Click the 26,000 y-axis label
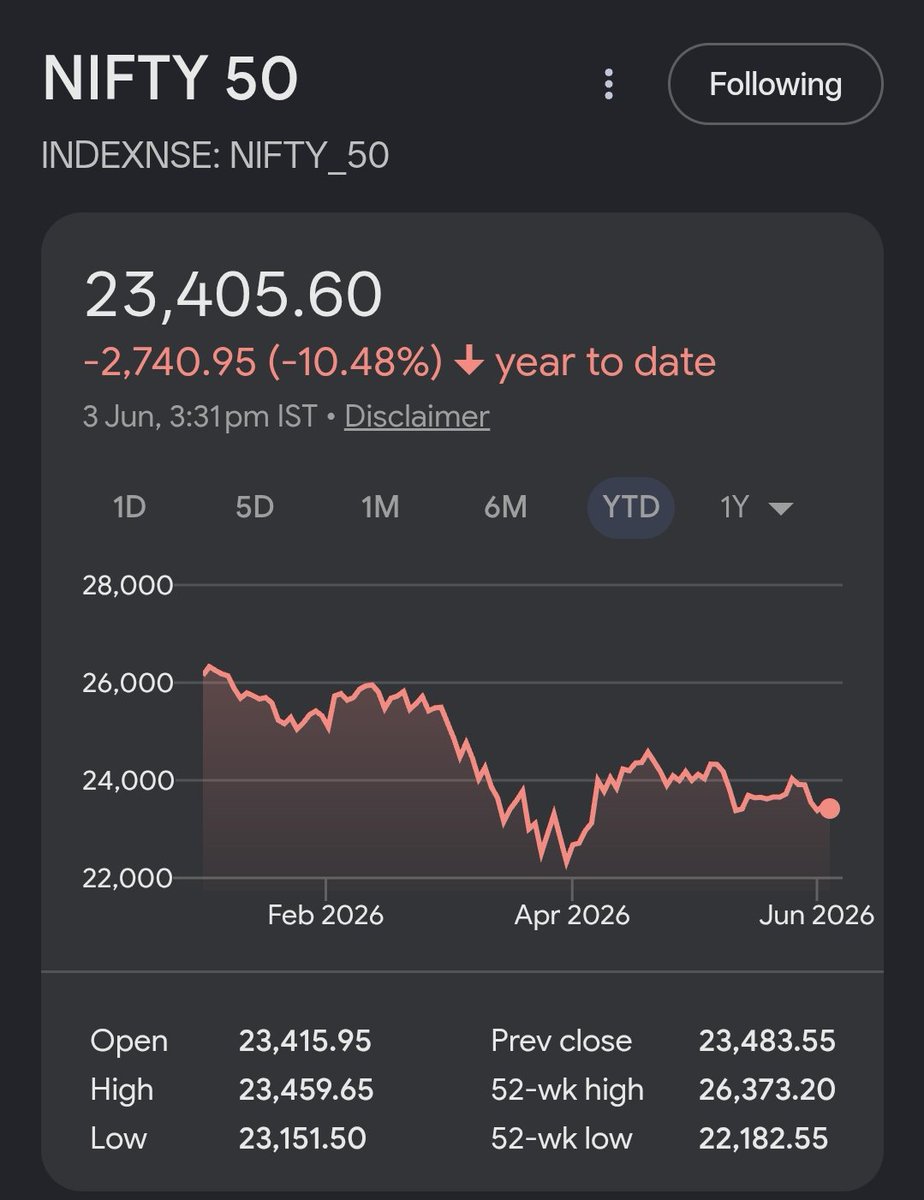Screen dimensions: 924x1200 (128, 683)
